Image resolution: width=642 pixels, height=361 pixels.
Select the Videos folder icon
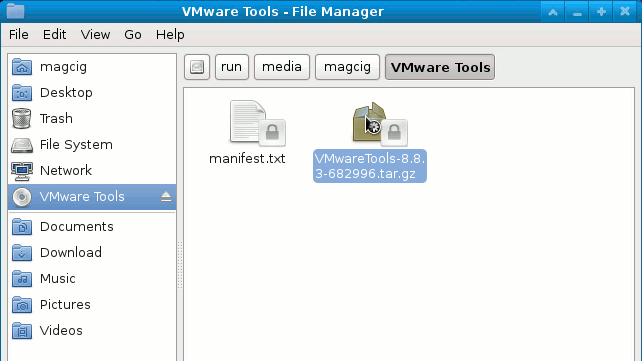[22, 331]
